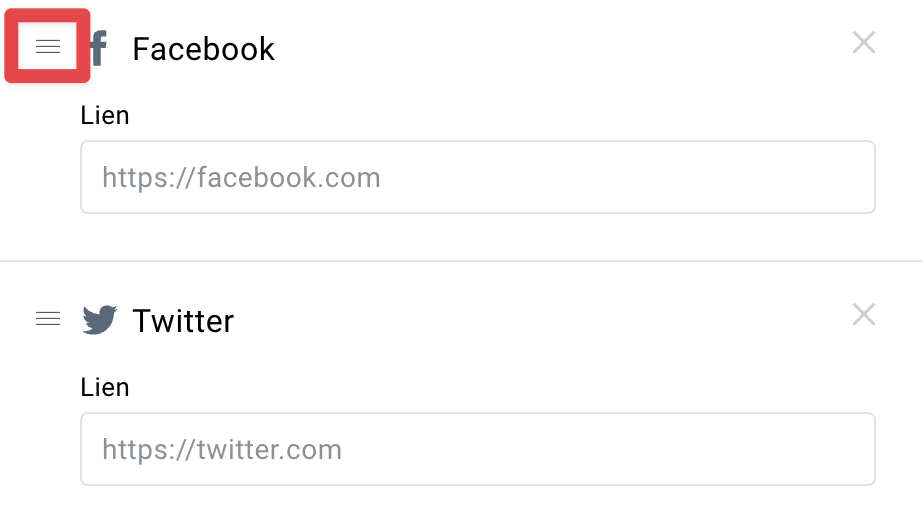Remove the Twitter entry with its X
The width and height of the screenshot is (922, 526).
864,314
